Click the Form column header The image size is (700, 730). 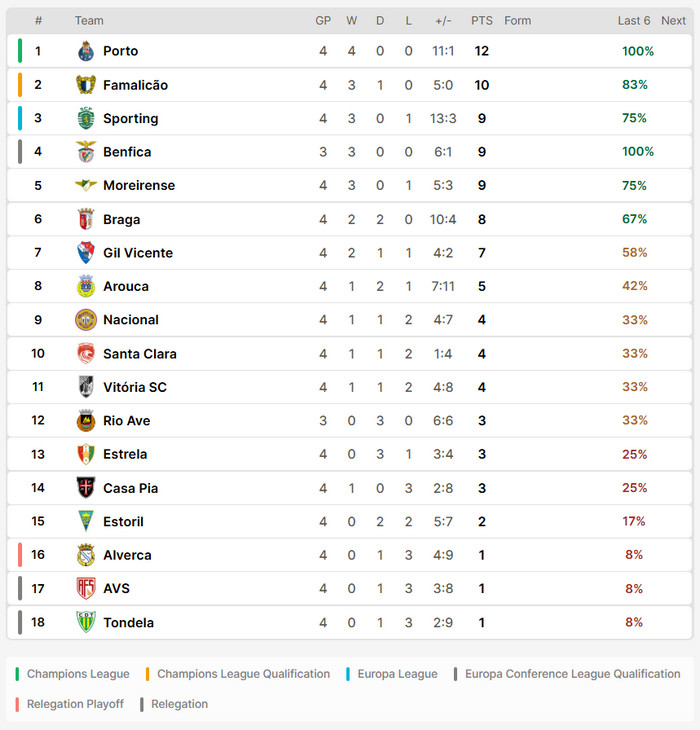518,21
